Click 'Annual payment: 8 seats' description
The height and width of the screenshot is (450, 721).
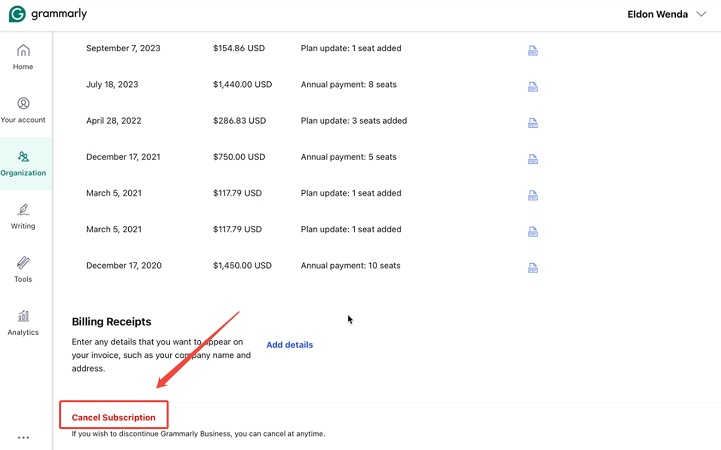[x=349, y=85]
